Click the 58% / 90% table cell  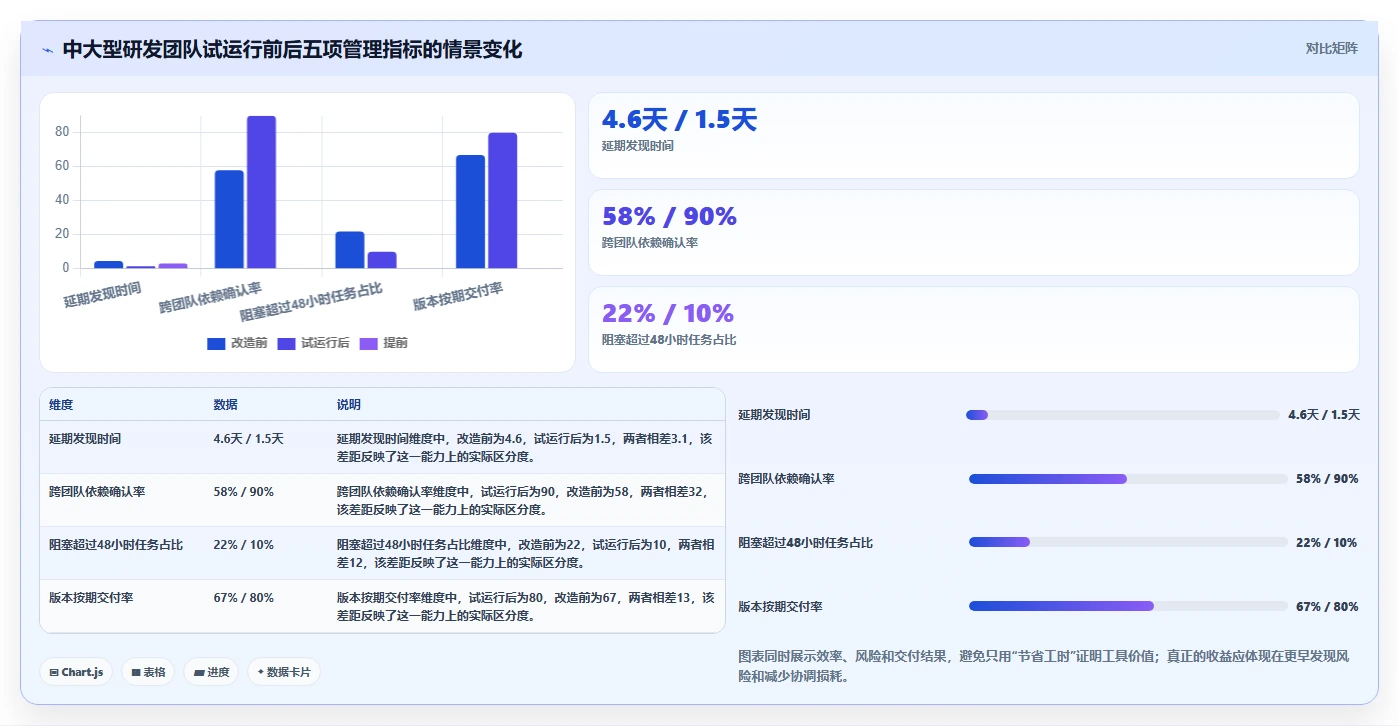click(243, 492)
